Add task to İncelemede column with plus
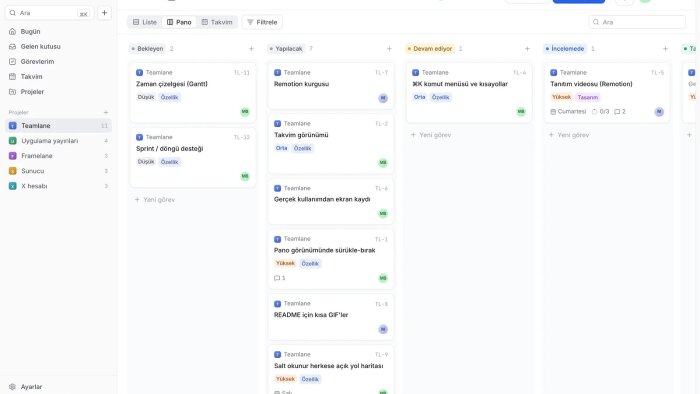The height and width of the screenshot is (394, 700). tap(665, 49)
